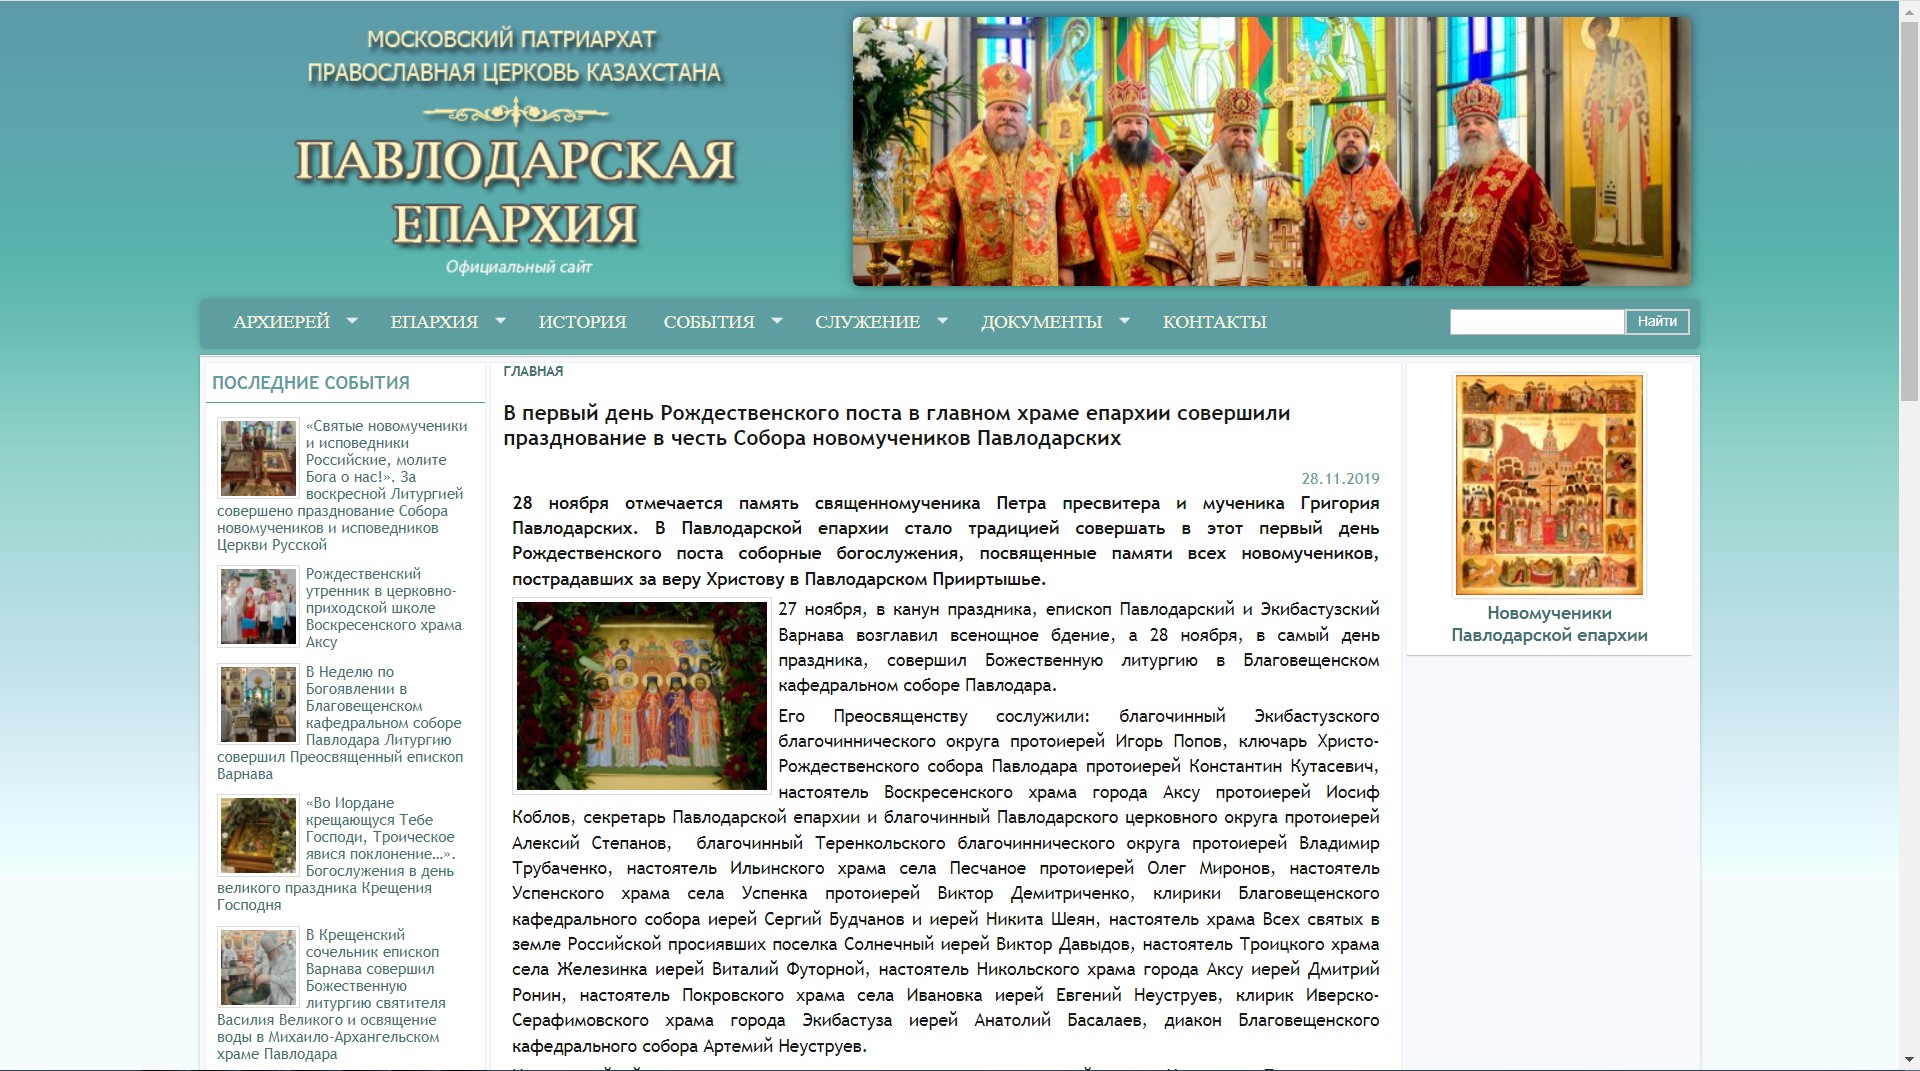This screenshot has height=1071, width=1920.
Task: Click the Официальный сайт caption under title
Action: coord(519,267)
